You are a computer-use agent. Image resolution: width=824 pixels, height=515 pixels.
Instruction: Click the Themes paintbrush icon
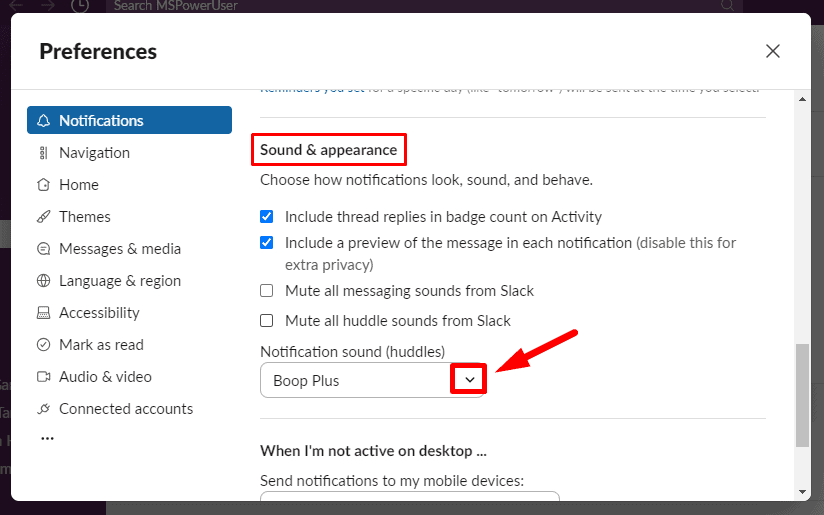[x=44, y=217]
